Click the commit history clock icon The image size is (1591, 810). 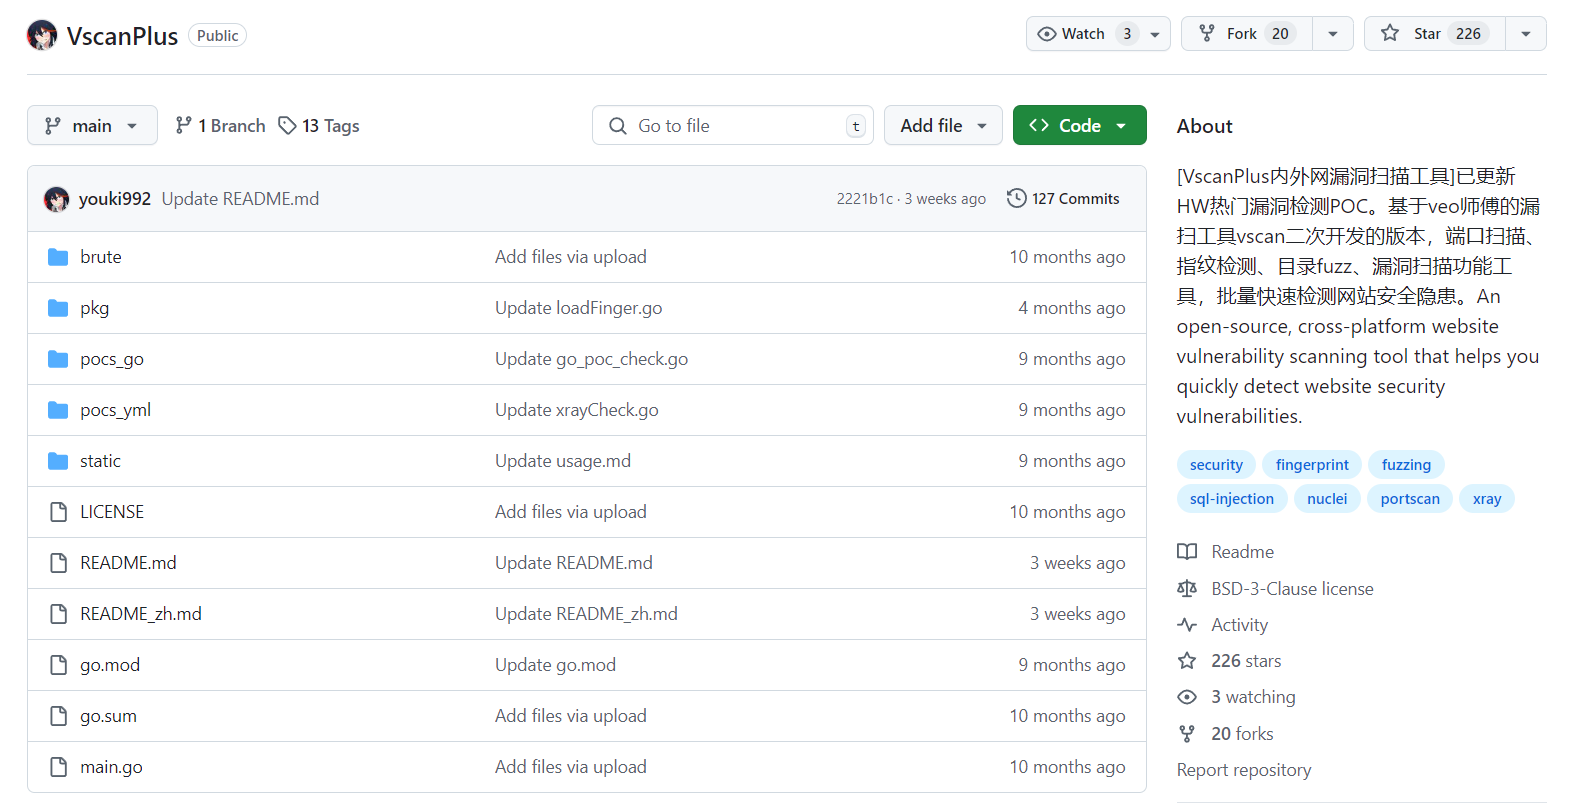pos(1016,198)
